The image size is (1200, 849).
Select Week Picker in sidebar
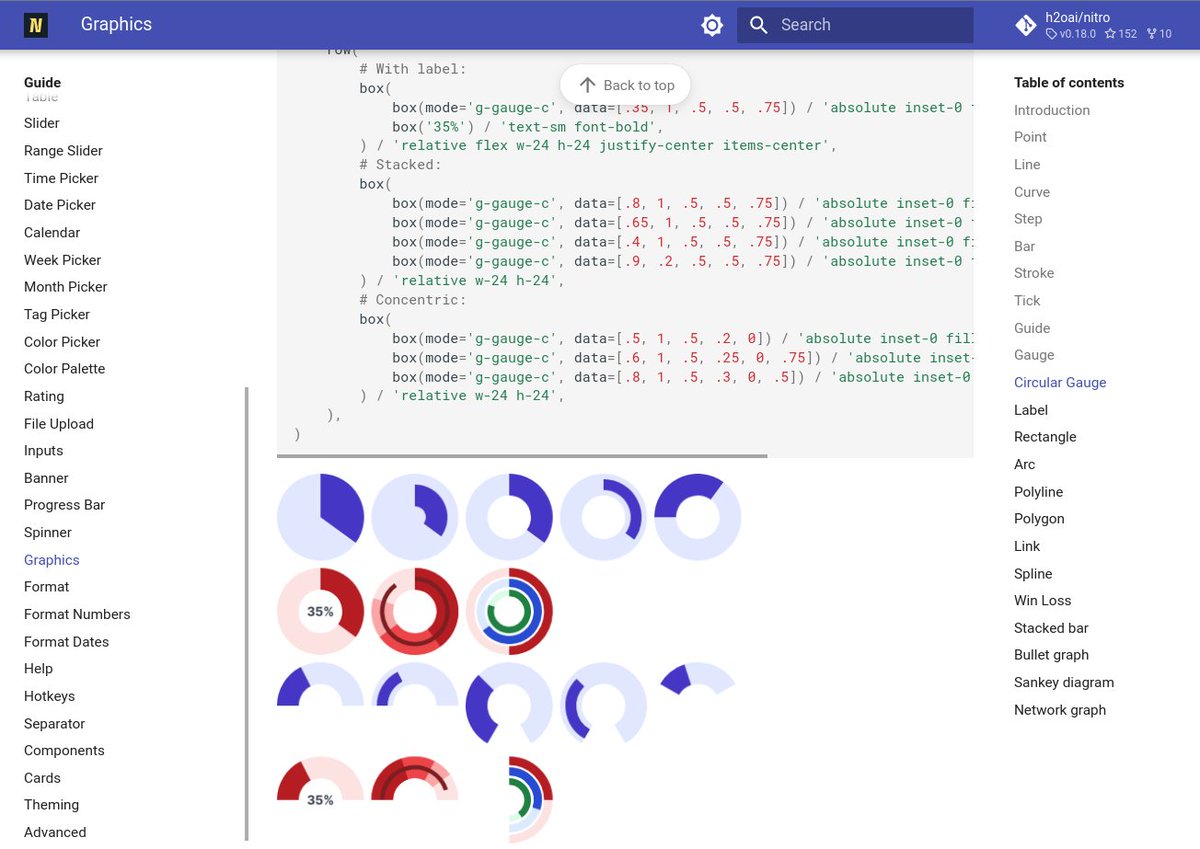pos(62,260)
